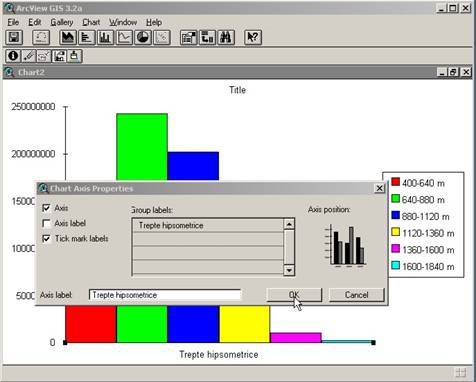
Task: Click the Group labels scroll up arrow
Action: pos(289,224)
